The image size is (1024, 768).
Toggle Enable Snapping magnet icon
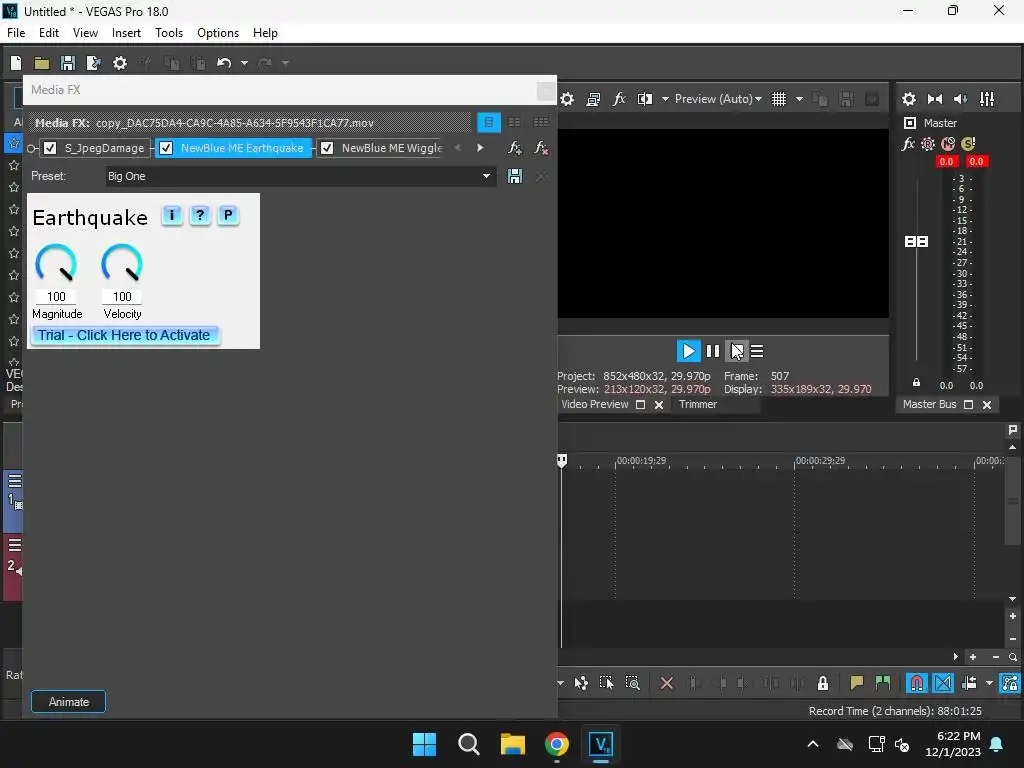point(917,683)
